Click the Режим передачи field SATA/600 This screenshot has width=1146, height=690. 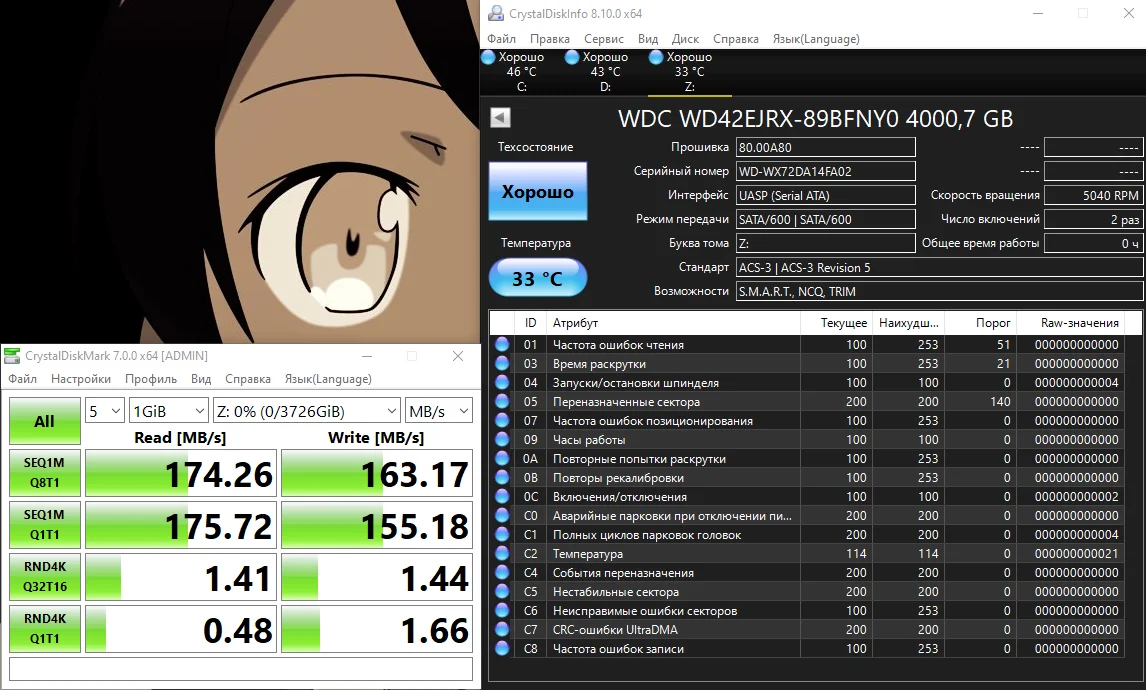tap(826, 219)
